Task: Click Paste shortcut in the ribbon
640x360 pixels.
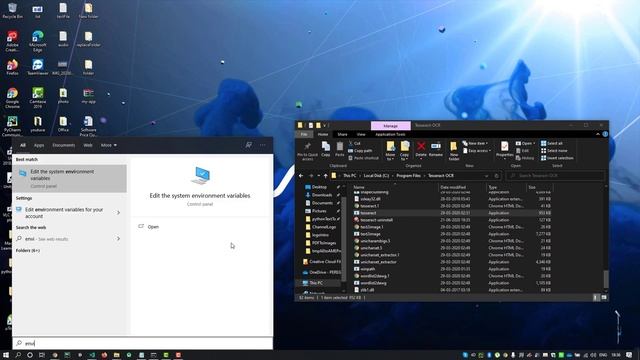Action: pyautogui.click(x=363, y=158)
